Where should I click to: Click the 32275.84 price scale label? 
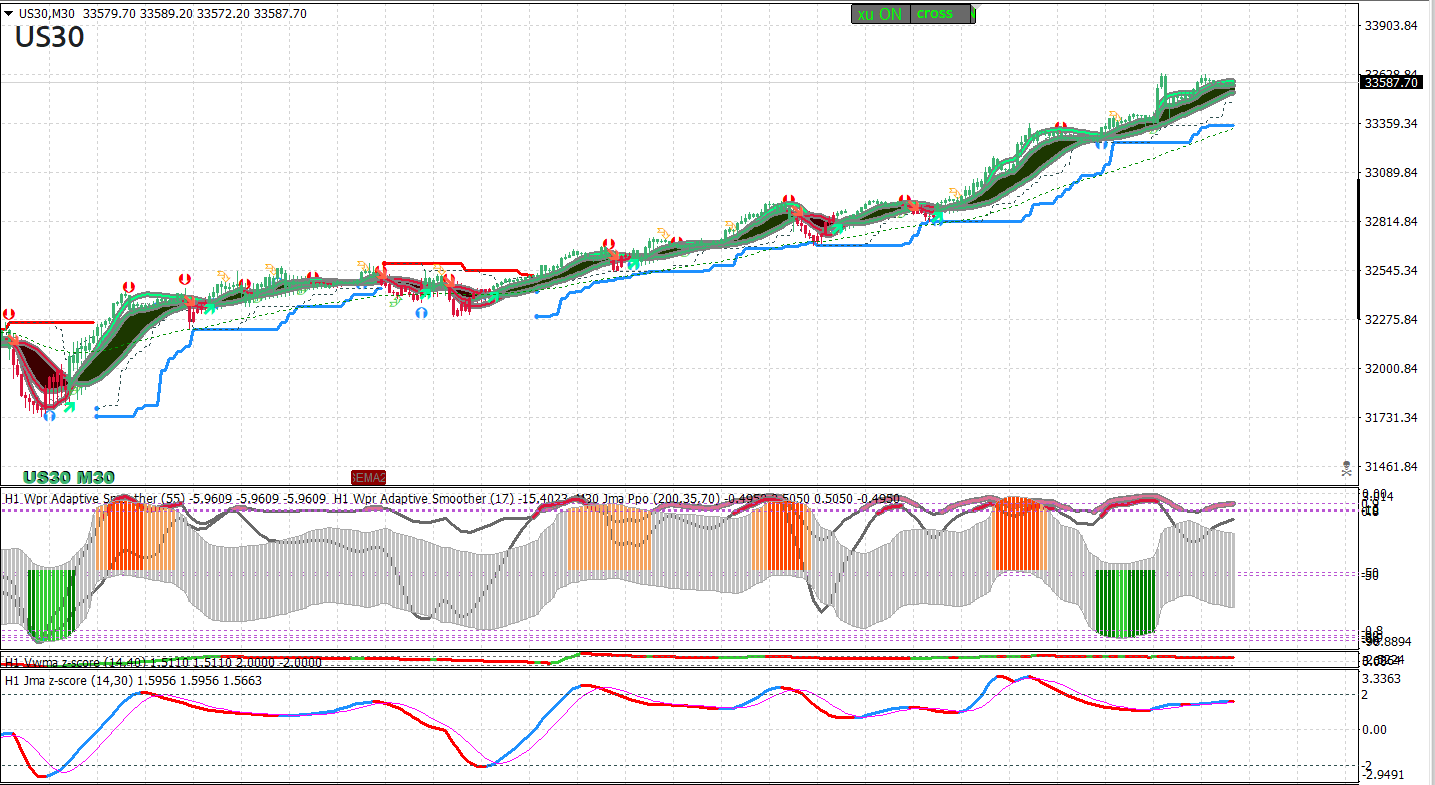(1391, 320)
